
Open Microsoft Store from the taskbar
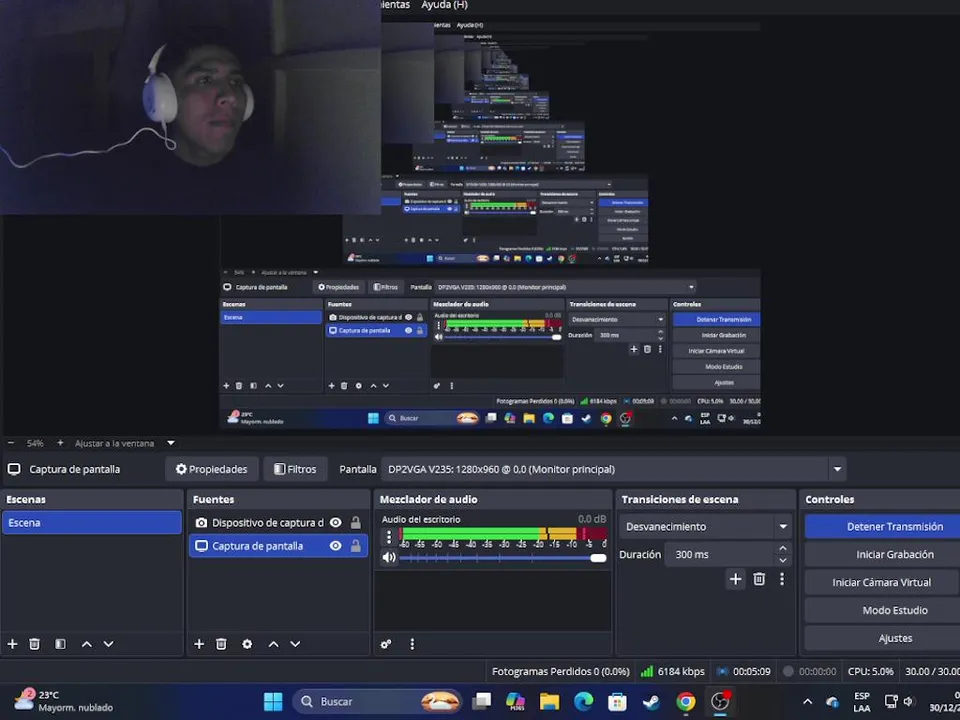point(617,702)
